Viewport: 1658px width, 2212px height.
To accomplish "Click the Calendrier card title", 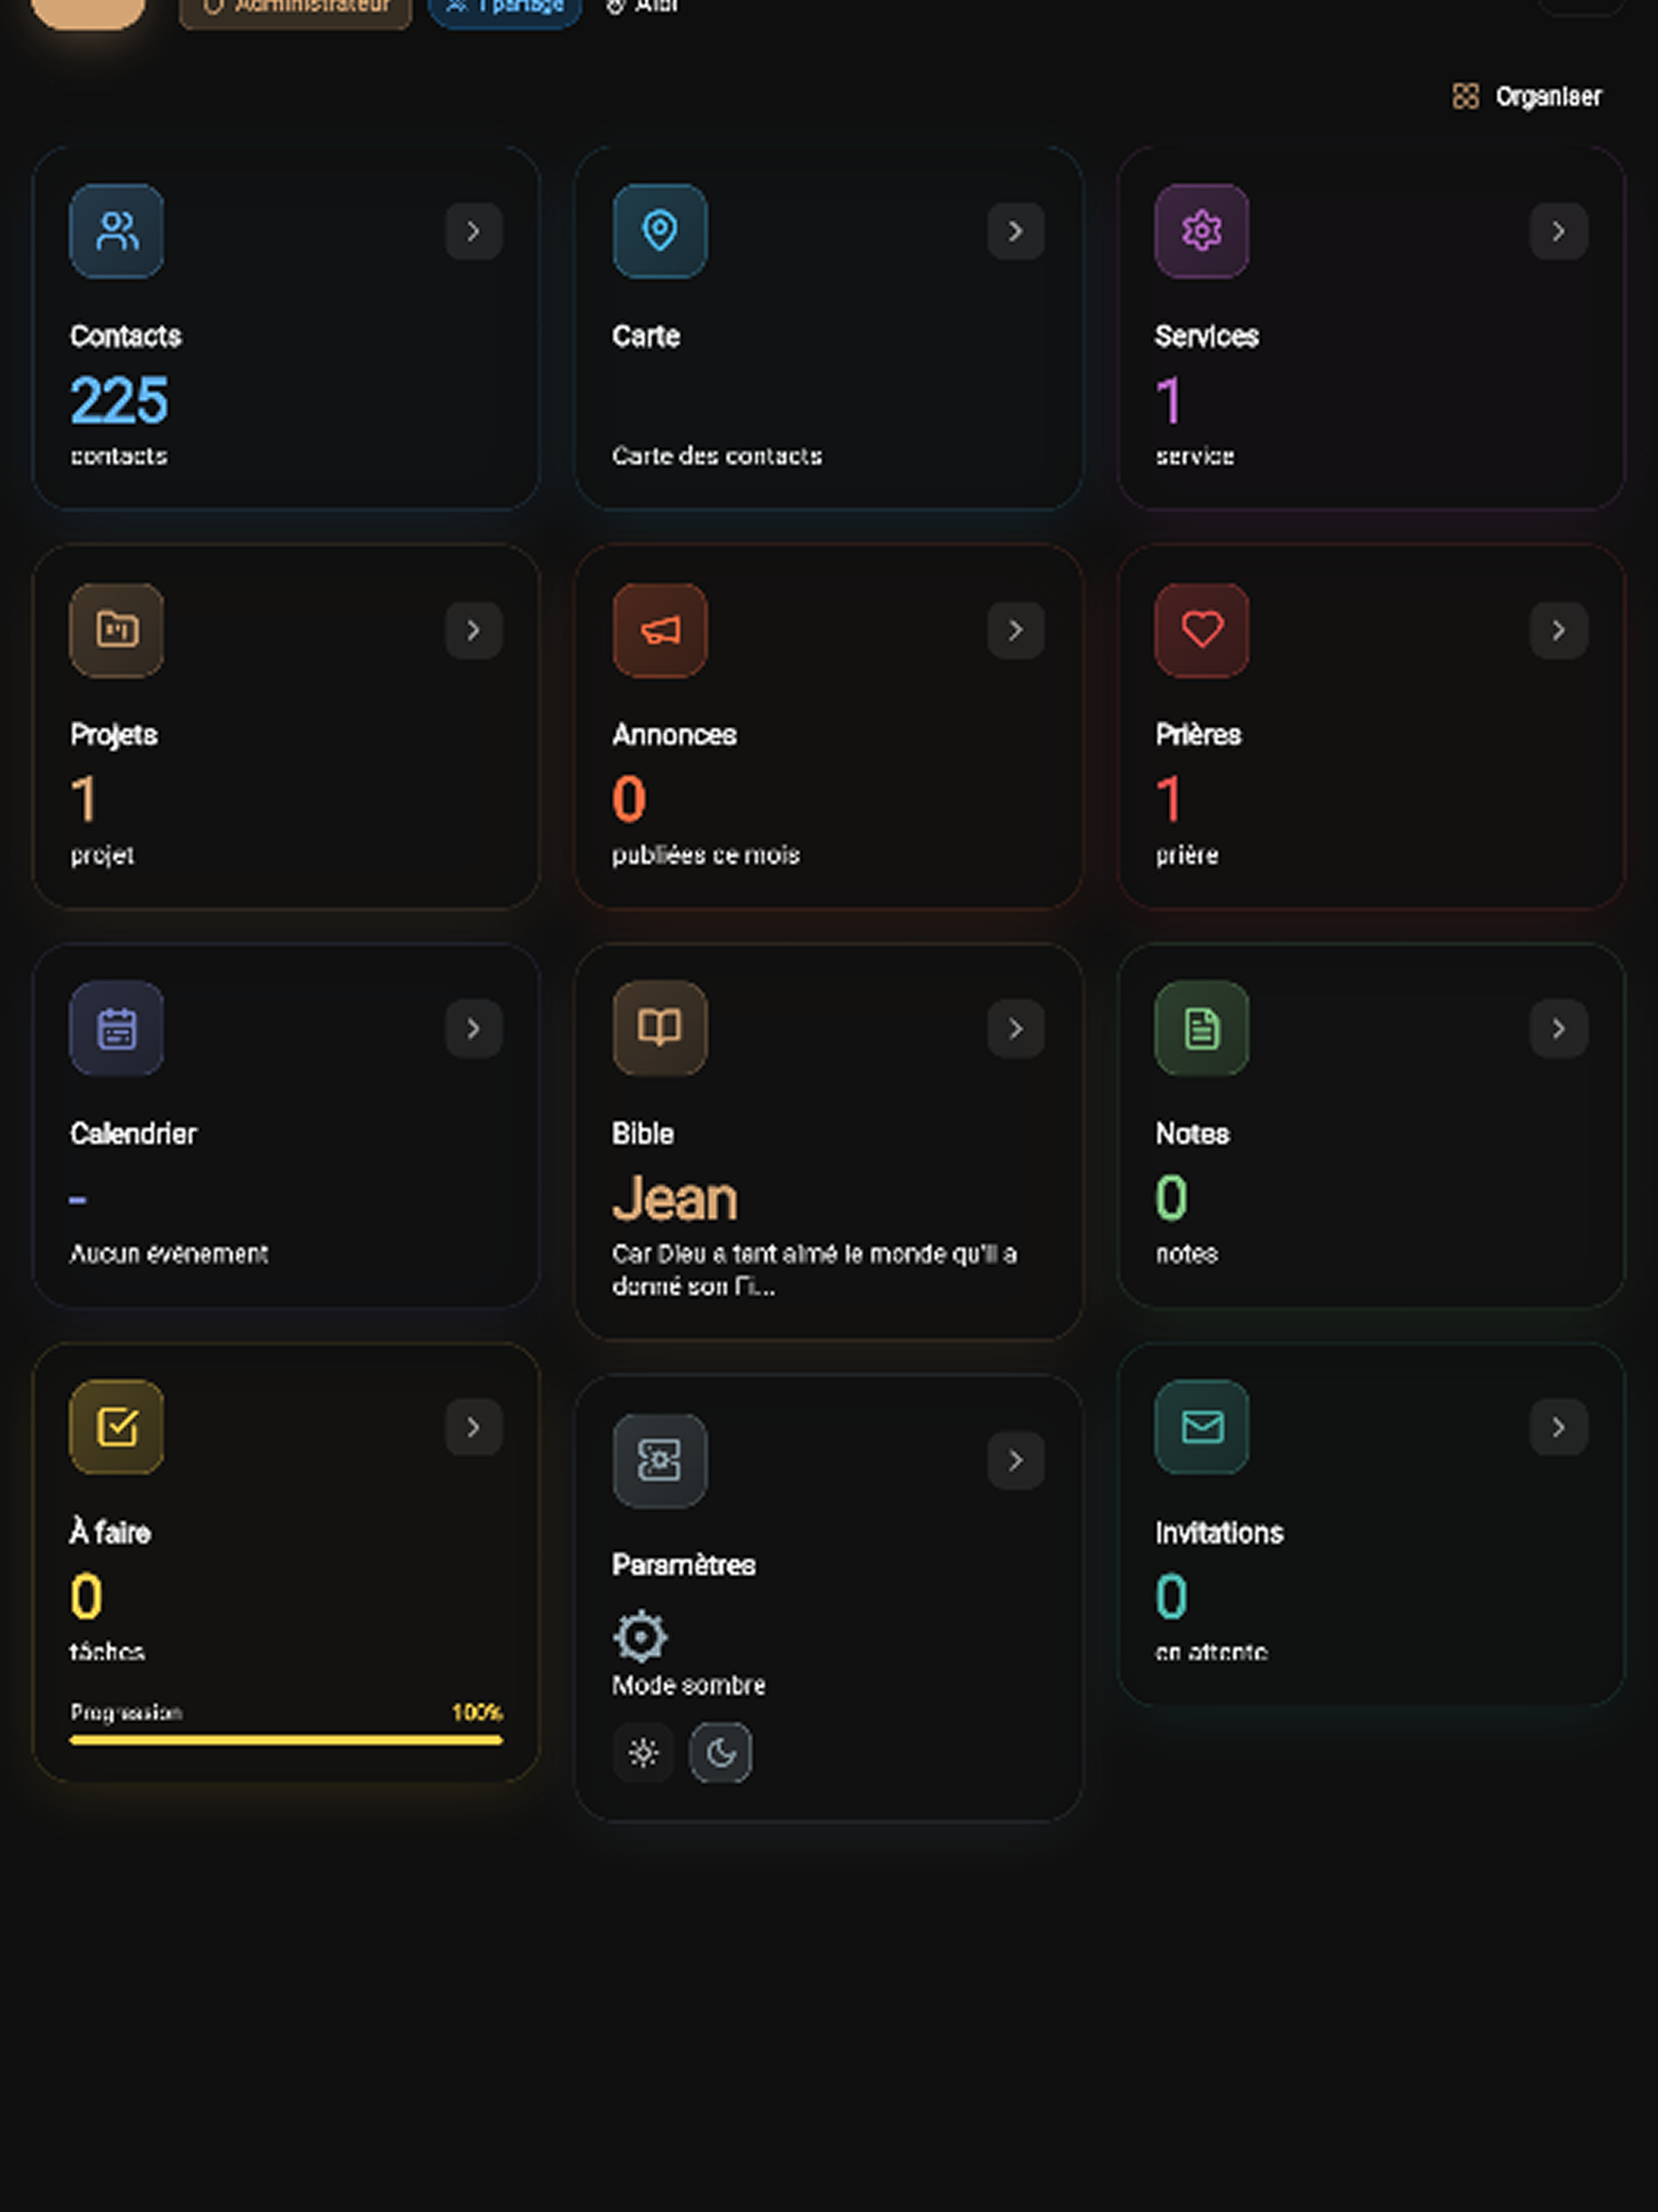I will [133, 1133].
